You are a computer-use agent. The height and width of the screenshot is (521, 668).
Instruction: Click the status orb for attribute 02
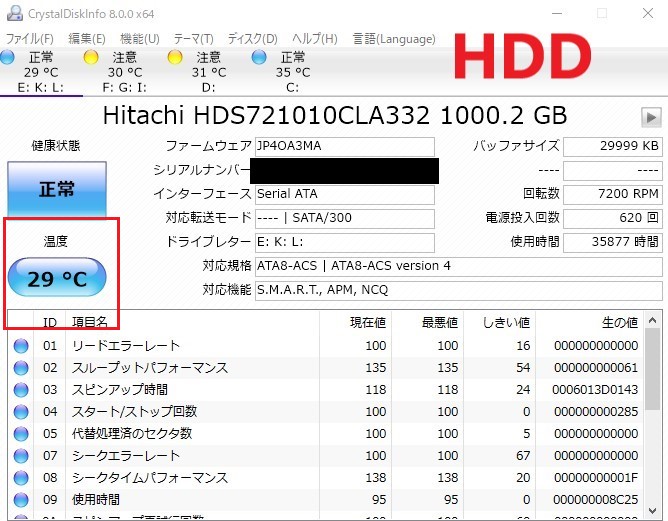[x=21, y=368]
